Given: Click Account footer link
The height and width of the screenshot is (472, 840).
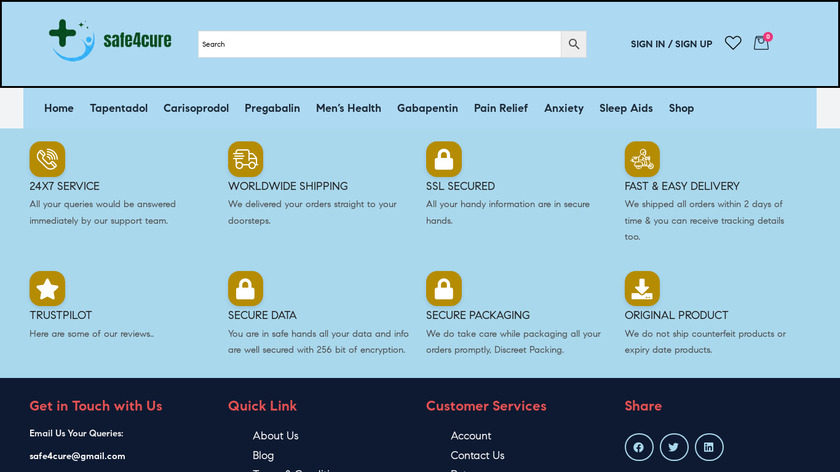Looking at the screenshot, I should click(x=470, y=436).
